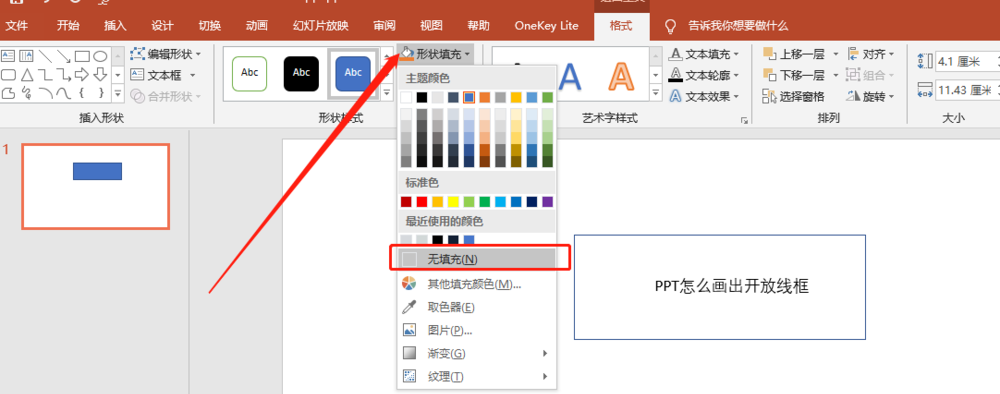Switch to the Slide Show (幻灯片放映) tab
The image size is (1000, 394).
pyautogui.click(x=321, y=26)
